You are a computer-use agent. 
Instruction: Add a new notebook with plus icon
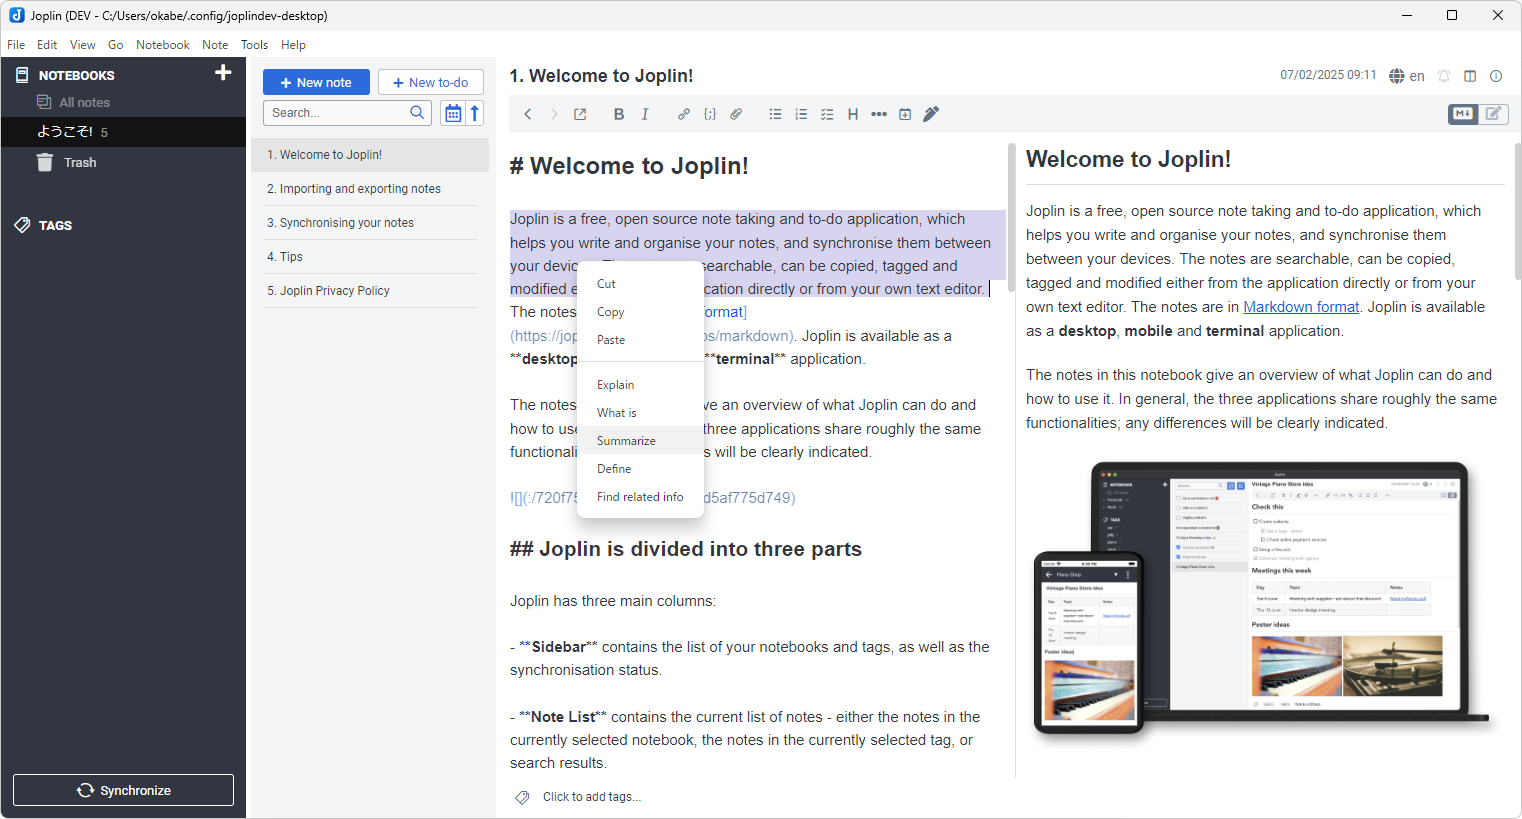click(223, 73)
